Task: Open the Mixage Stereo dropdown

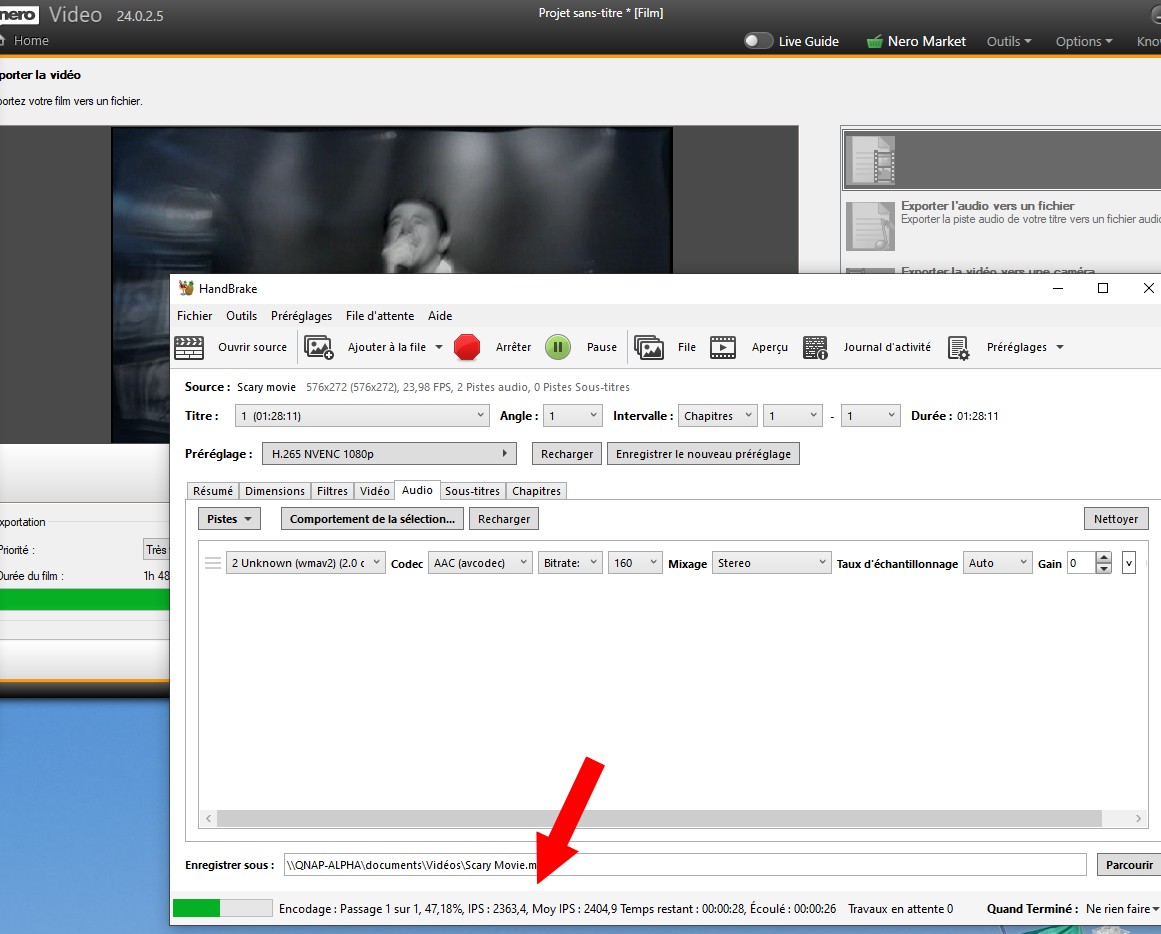Action: (x=770, y=563)
